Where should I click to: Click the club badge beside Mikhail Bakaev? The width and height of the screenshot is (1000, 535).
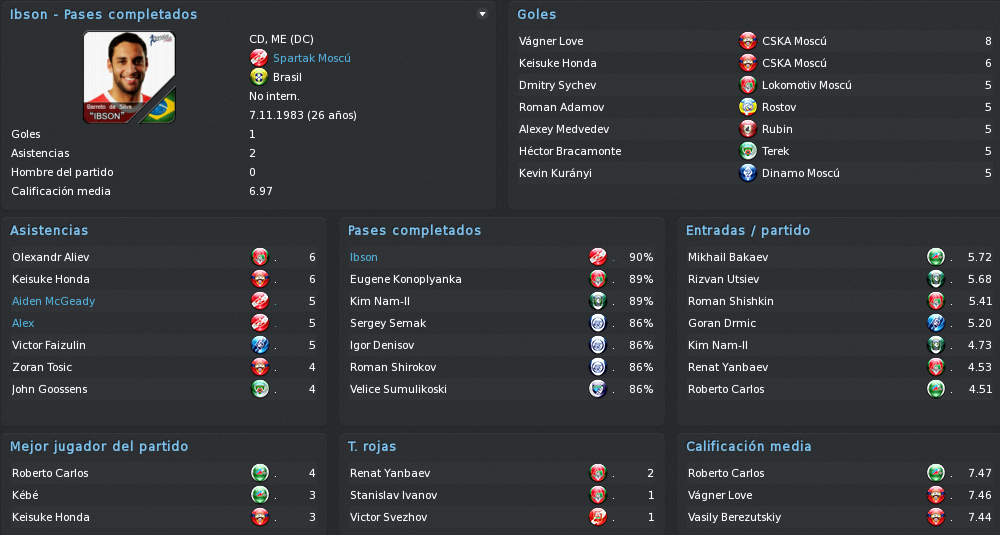(x=936, y=257)
